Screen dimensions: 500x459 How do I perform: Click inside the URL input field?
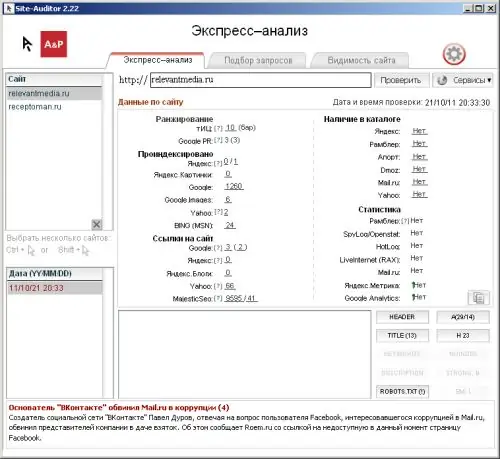click(260, 80)
